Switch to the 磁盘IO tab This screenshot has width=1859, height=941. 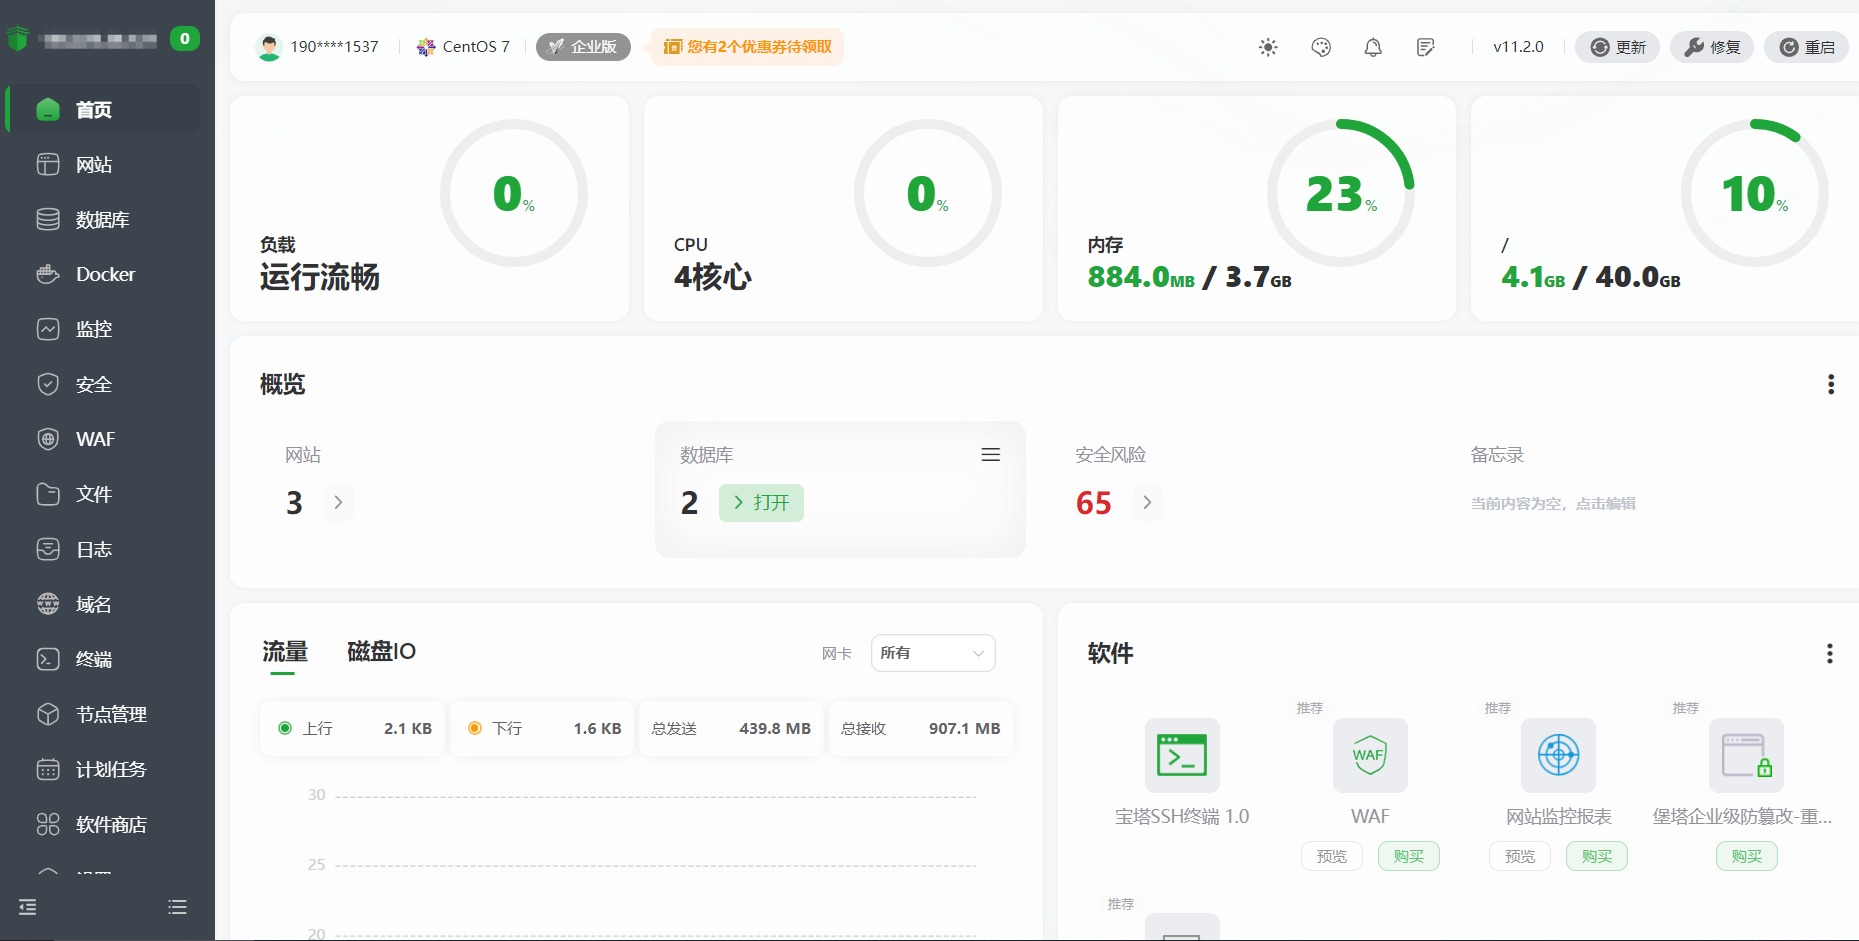pos(379,652)
